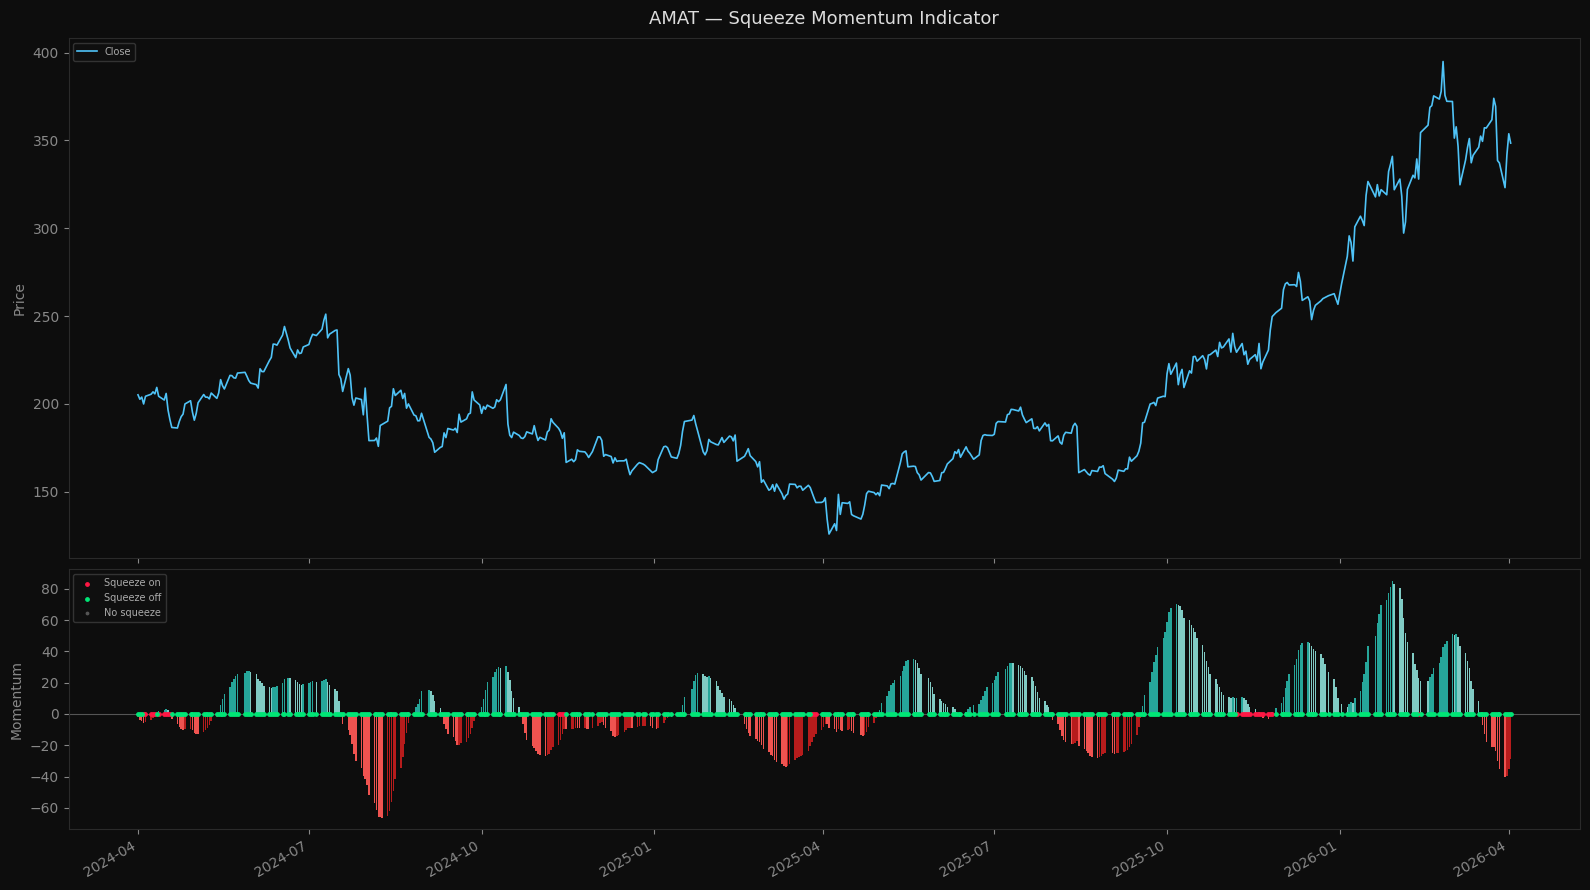Click the 2025-01 date tick label
This screenshot has height=890, width=1590.
[626, 860]
